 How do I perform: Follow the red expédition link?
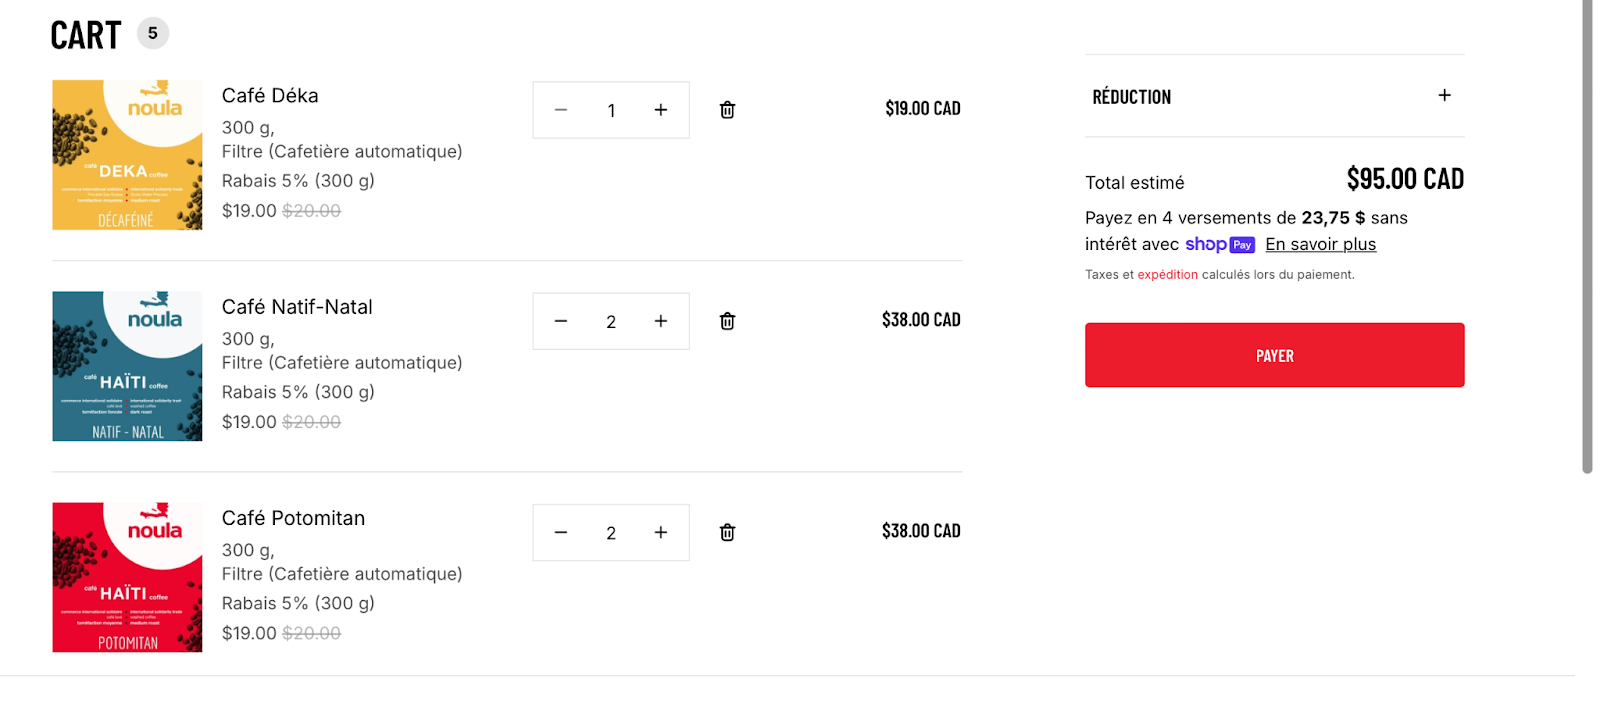(1167, 274)
